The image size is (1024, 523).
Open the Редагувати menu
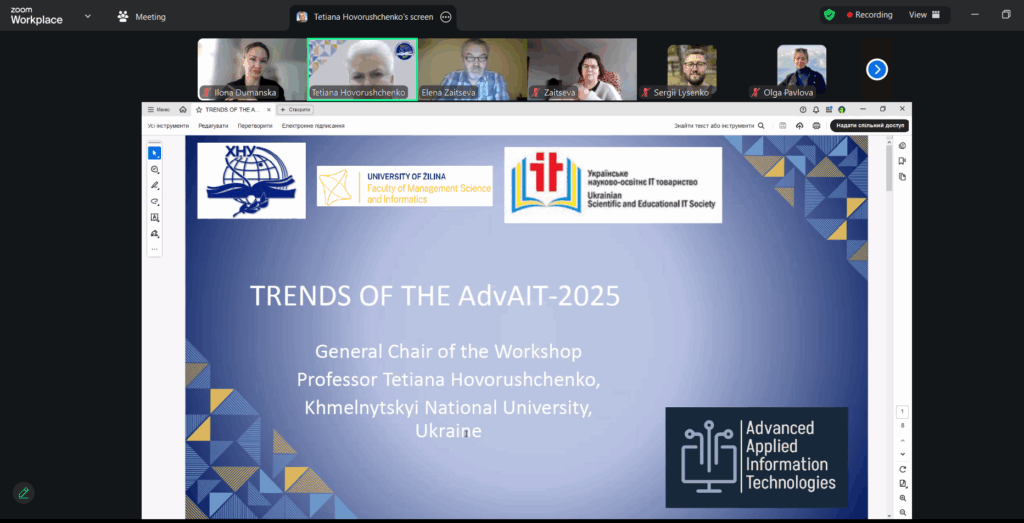(x=213, y=126)
